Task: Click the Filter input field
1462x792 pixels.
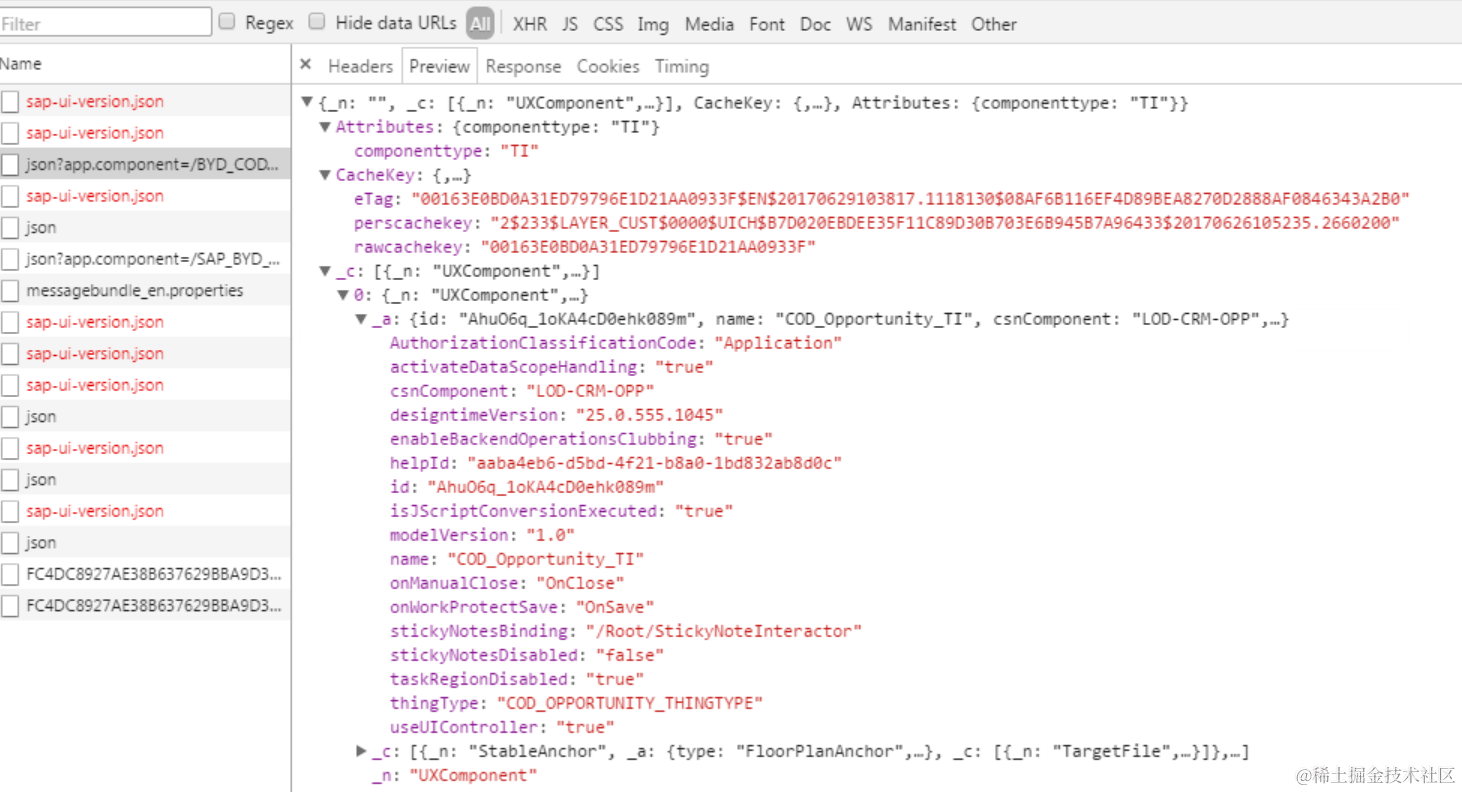Action: pyautogui.click(x=105, y=22)
